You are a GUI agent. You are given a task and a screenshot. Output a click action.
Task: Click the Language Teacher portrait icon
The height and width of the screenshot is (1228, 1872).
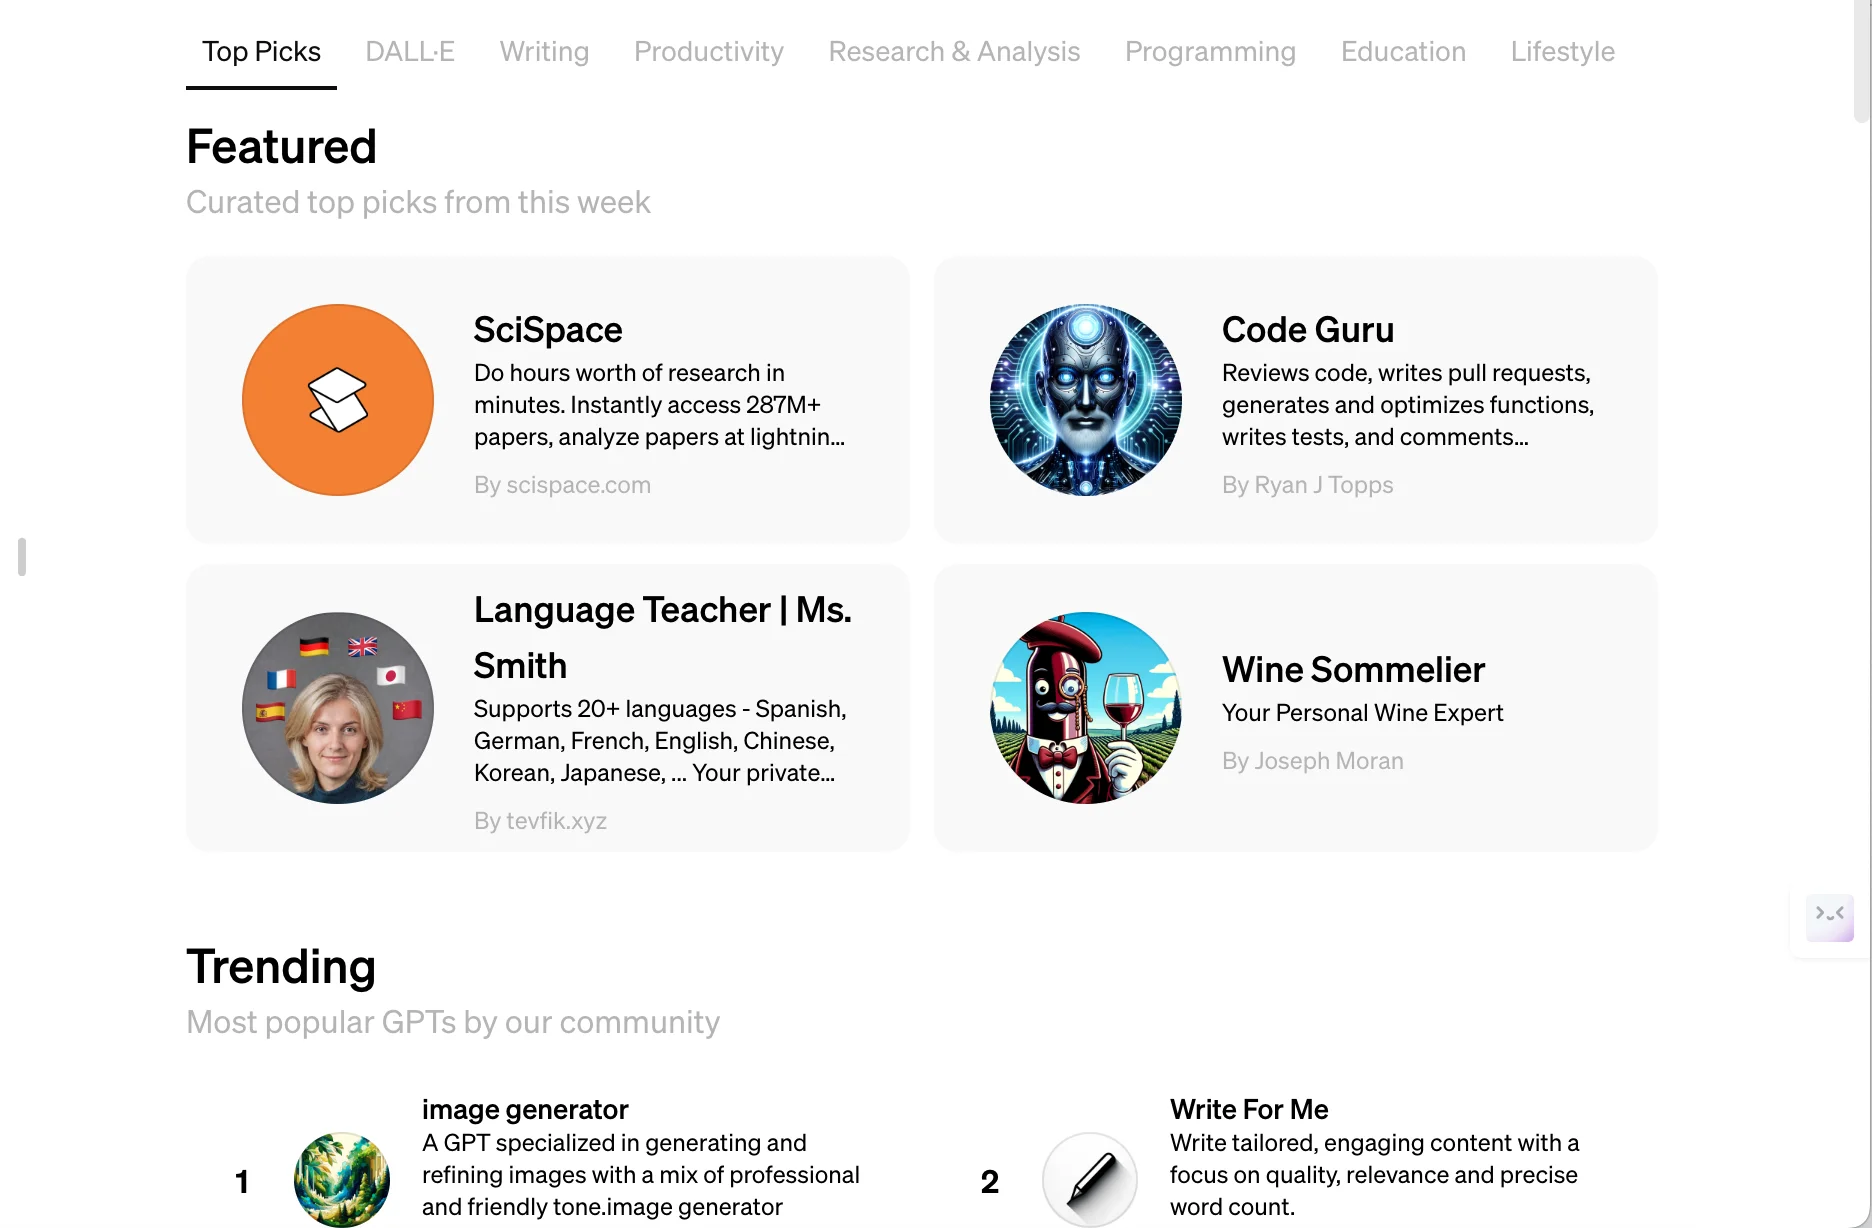(338, 708)
